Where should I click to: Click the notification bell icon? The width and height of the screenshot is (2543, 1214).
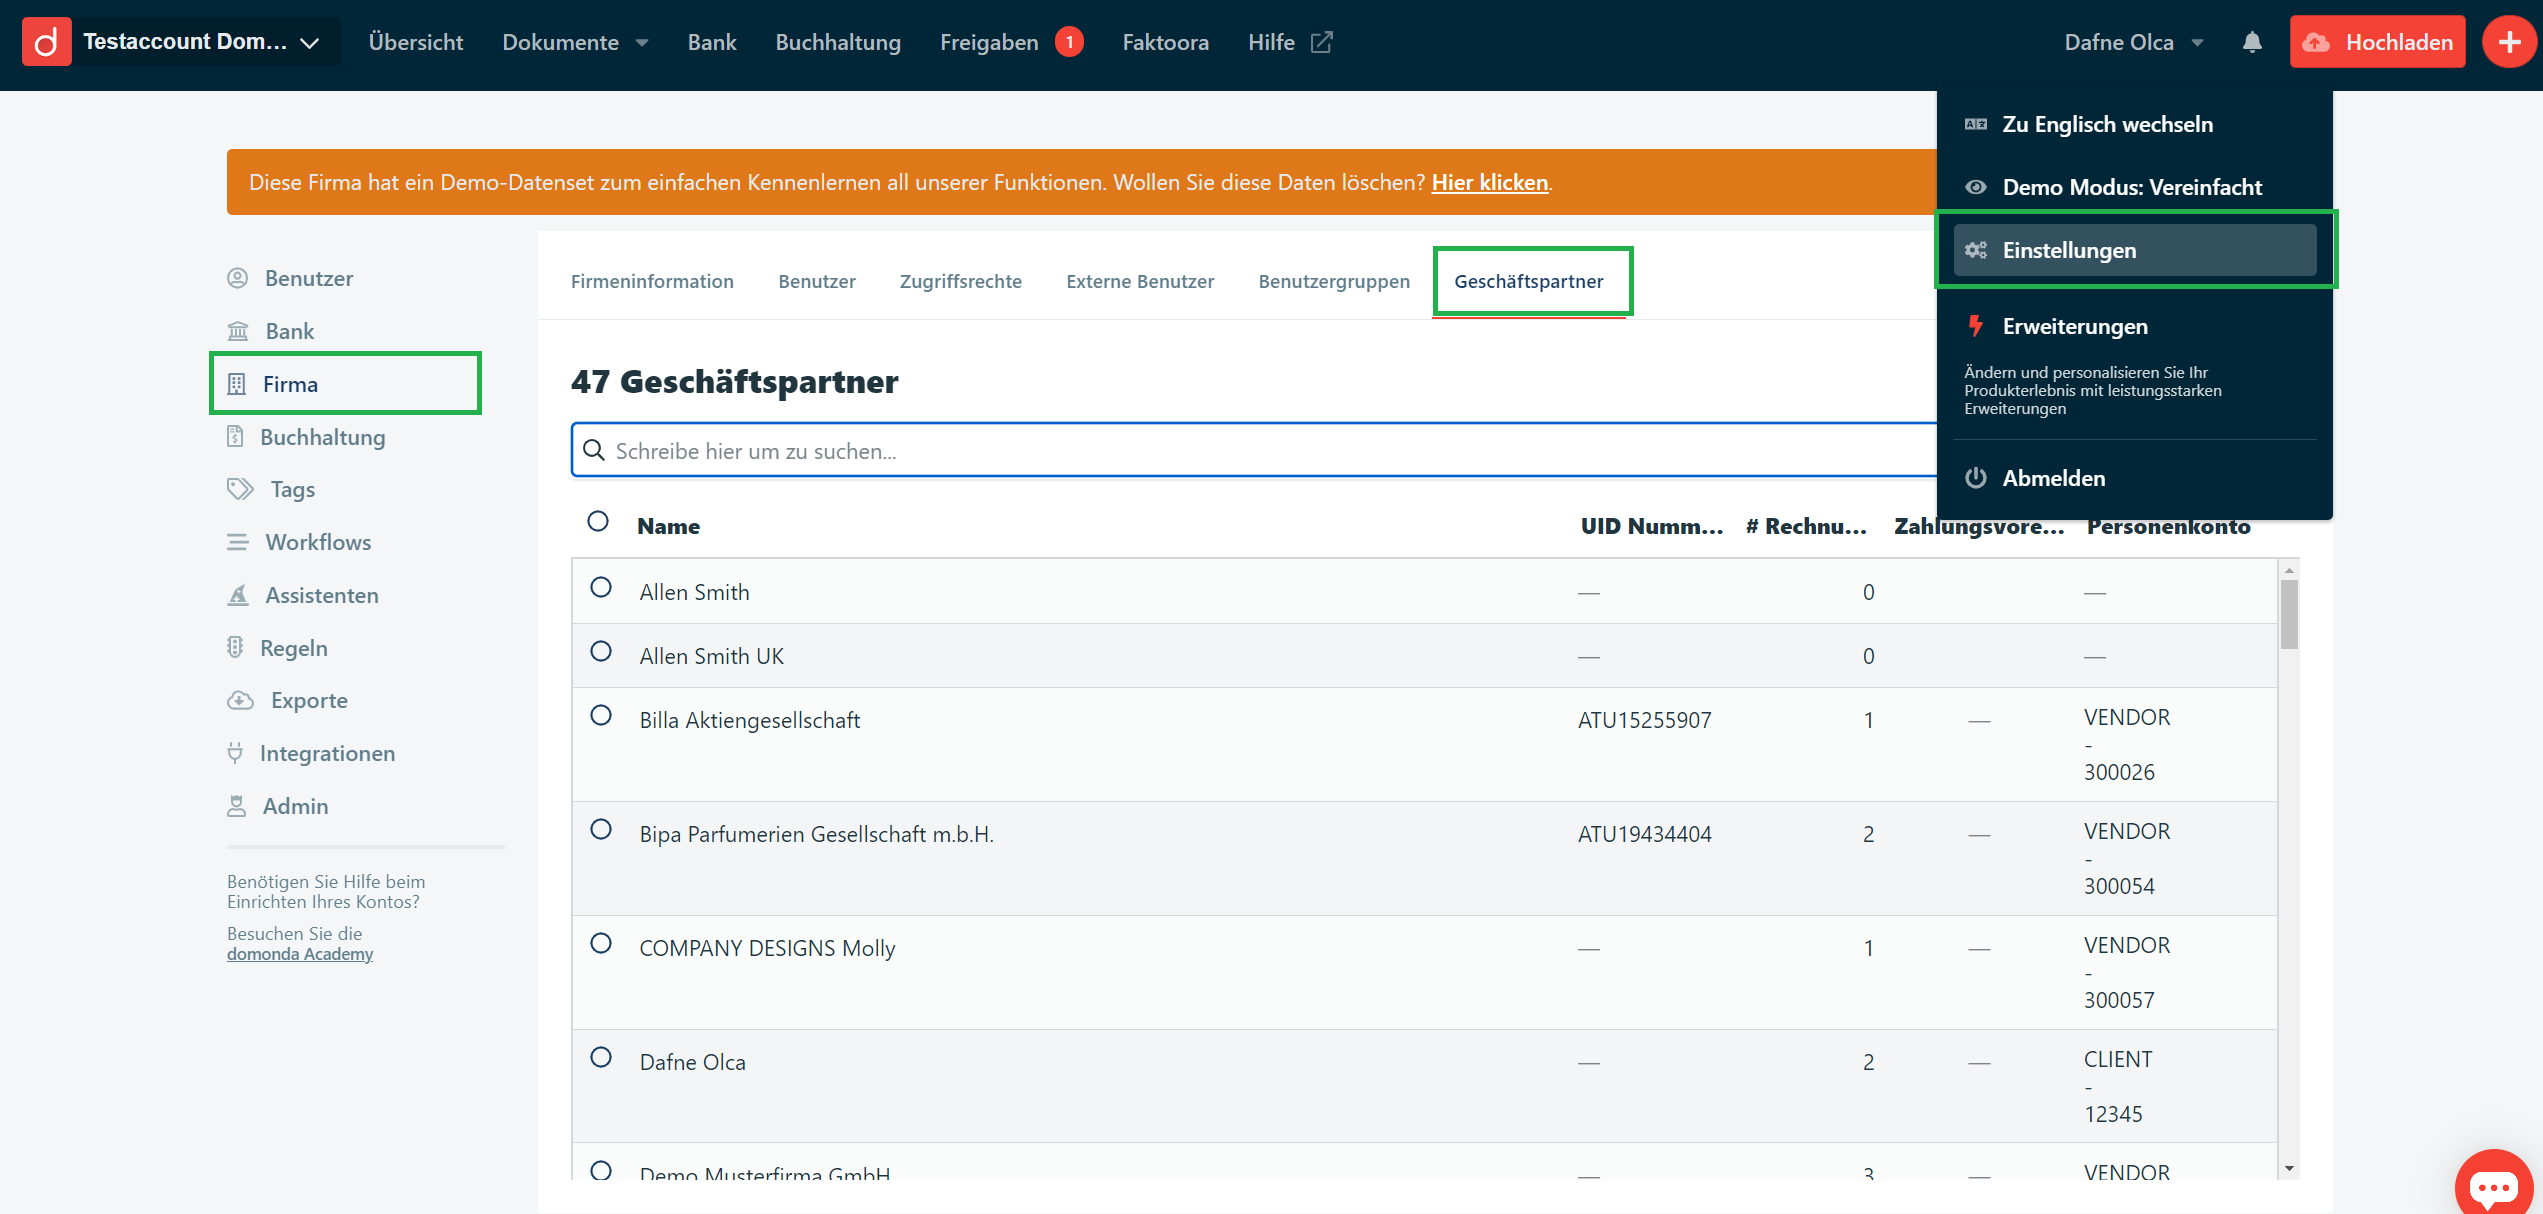coord(2251,42)
